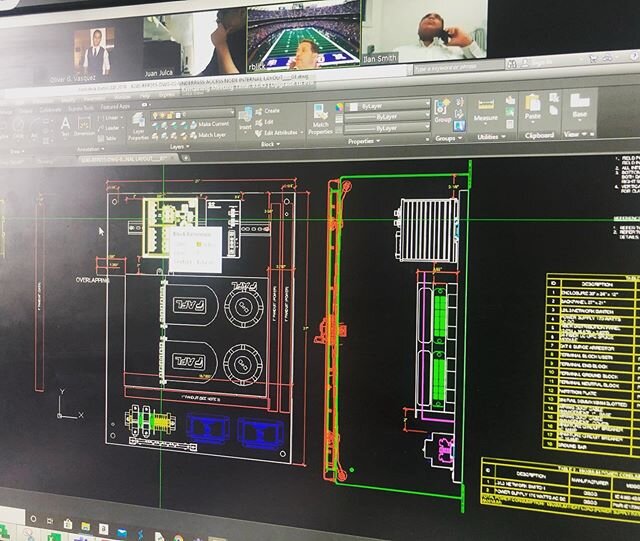Screen dimensions: 640x541
Task: Click the color wheel icon in Properties
Action: (339, 107)
